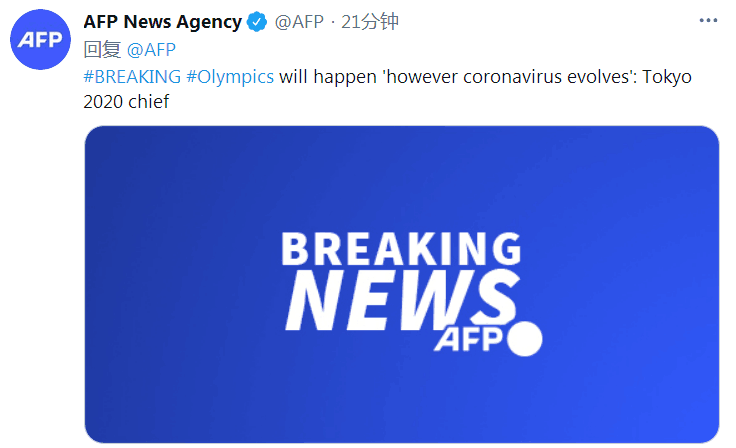Click the dot separator before the timestamp

click(333, 22)
